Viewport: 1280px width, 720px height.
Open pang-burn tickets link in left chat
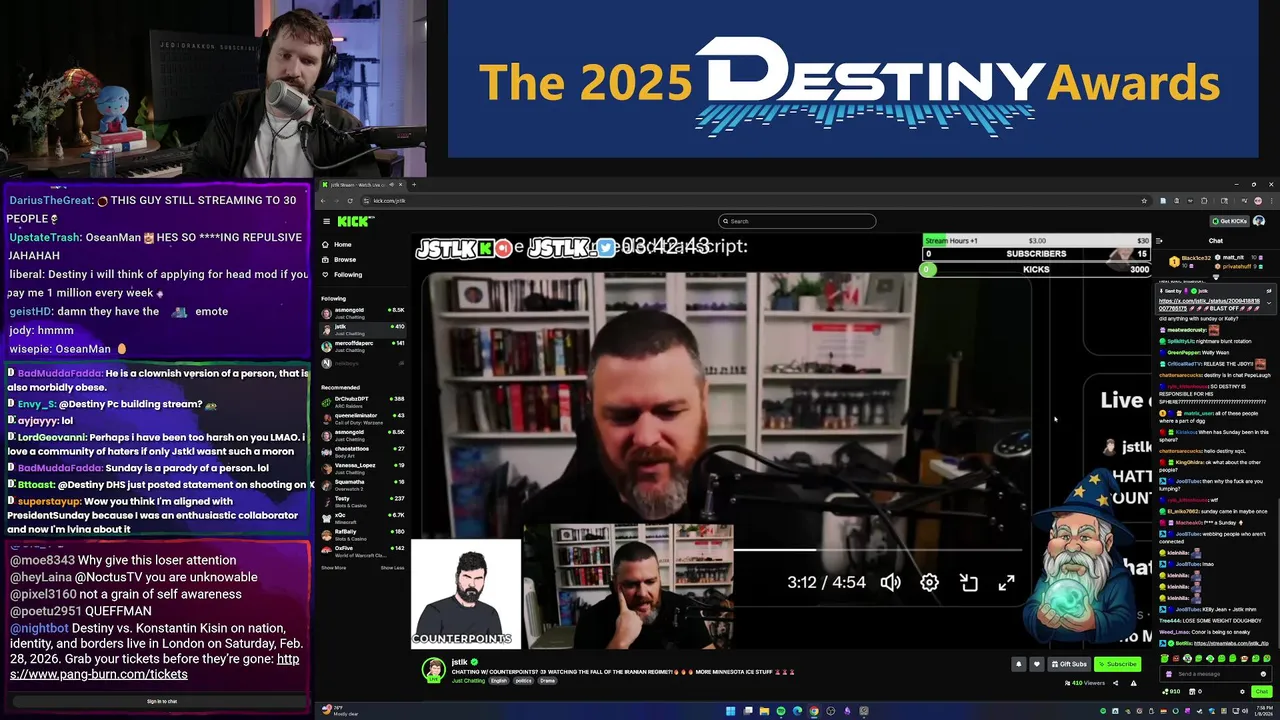coord(154,667)
